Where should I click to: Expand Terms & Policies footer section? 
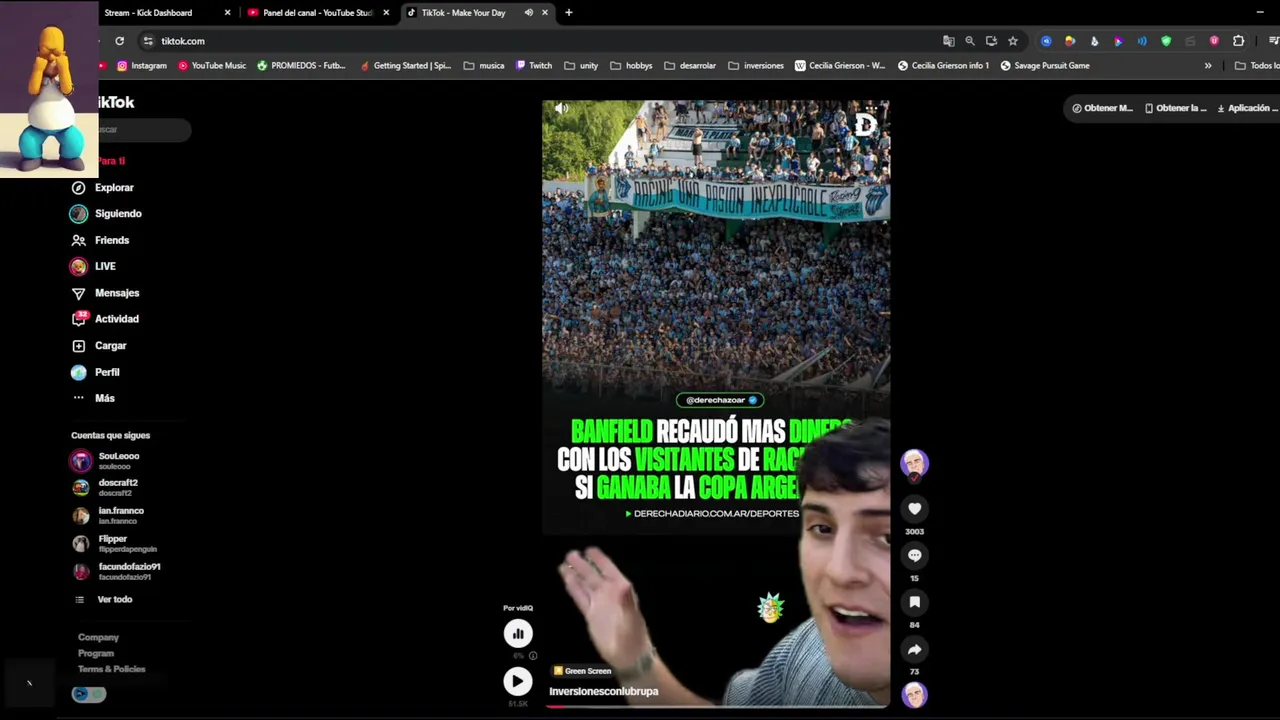pos(111,669)
